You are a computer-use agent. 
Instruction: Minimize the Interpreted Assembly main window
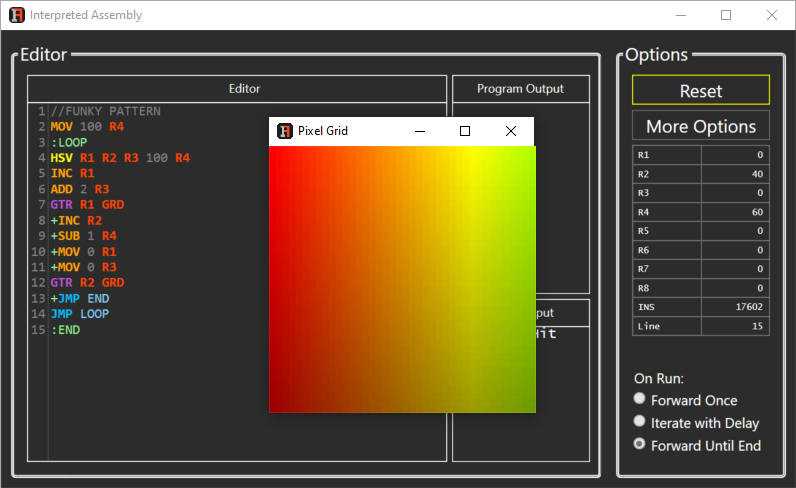coord(681,15)
